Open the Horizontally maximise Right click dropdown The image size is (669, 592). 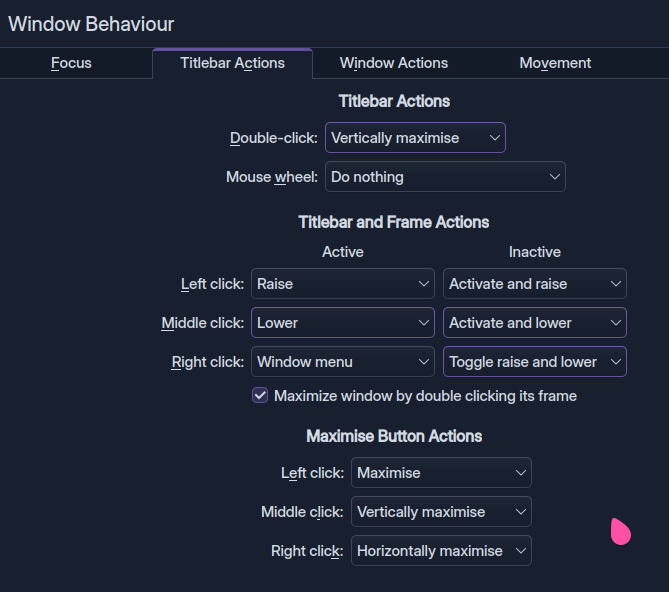coord(441,551)
